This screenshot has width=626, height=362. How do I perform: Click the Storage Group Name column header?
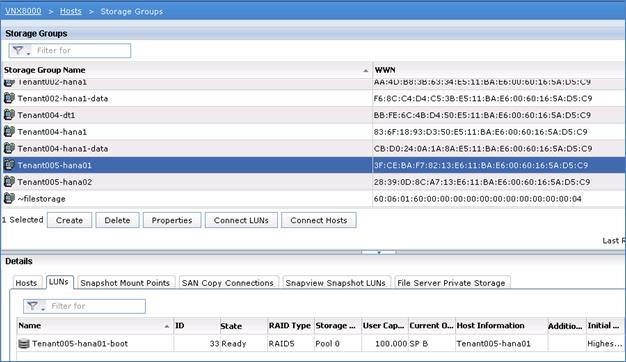click(x=187, y=70)
